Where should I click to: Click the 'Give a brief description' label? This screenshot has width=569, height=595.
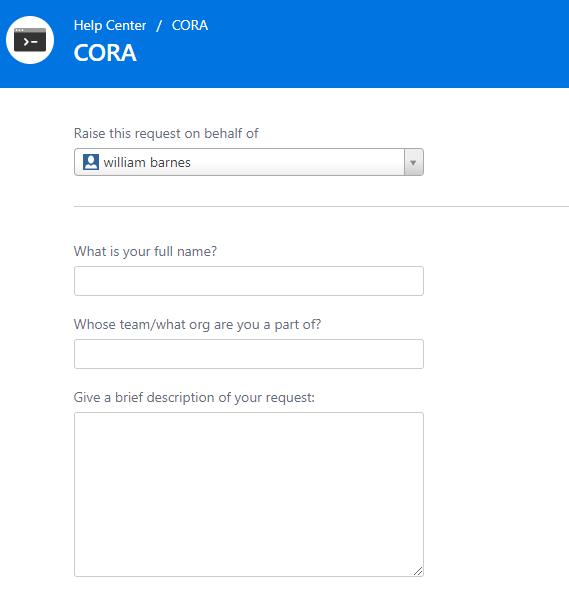pos(194,398)
